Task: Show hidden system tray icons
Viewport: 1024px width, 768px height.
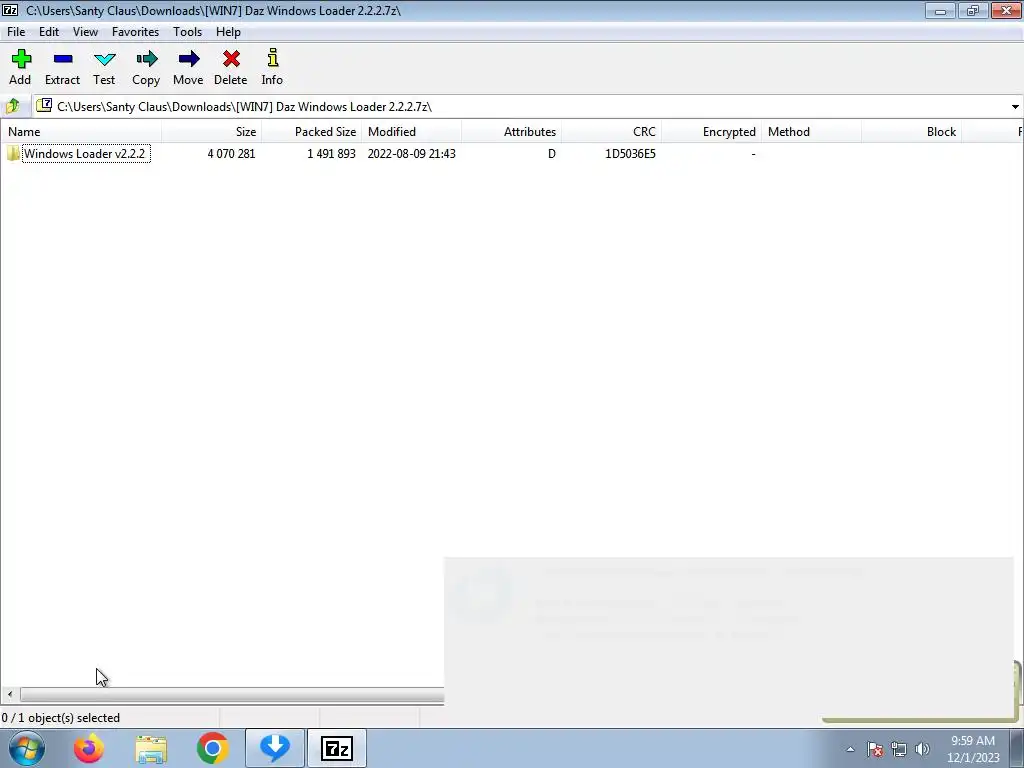Action: 850,749
